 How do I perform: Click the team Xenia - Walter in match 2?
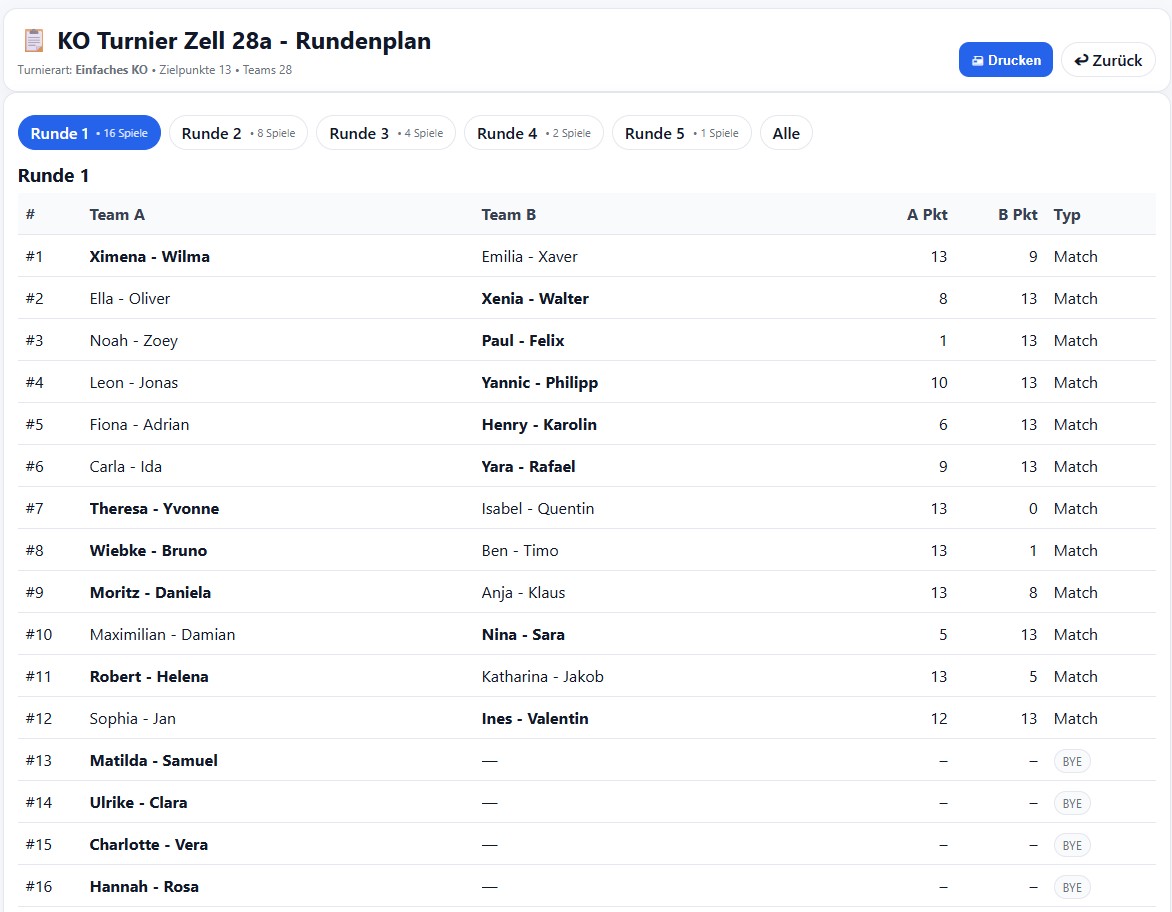click(535, 299)
